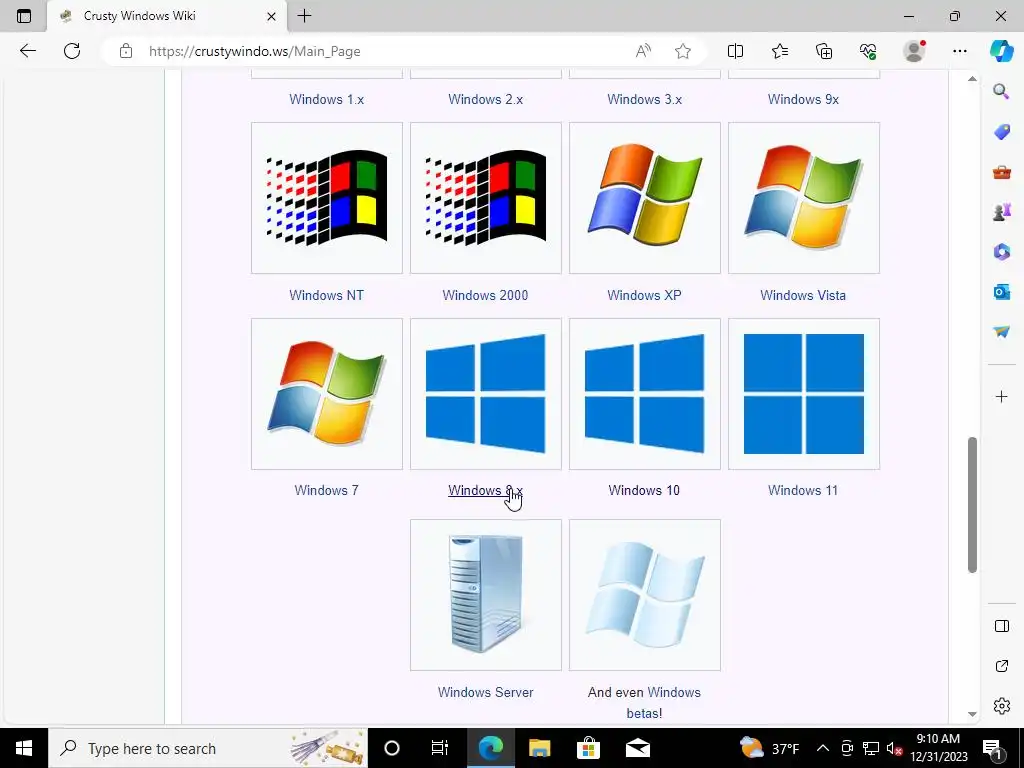
Task: Open sidebar Games chess icon
Action: tap(1001, 212)
